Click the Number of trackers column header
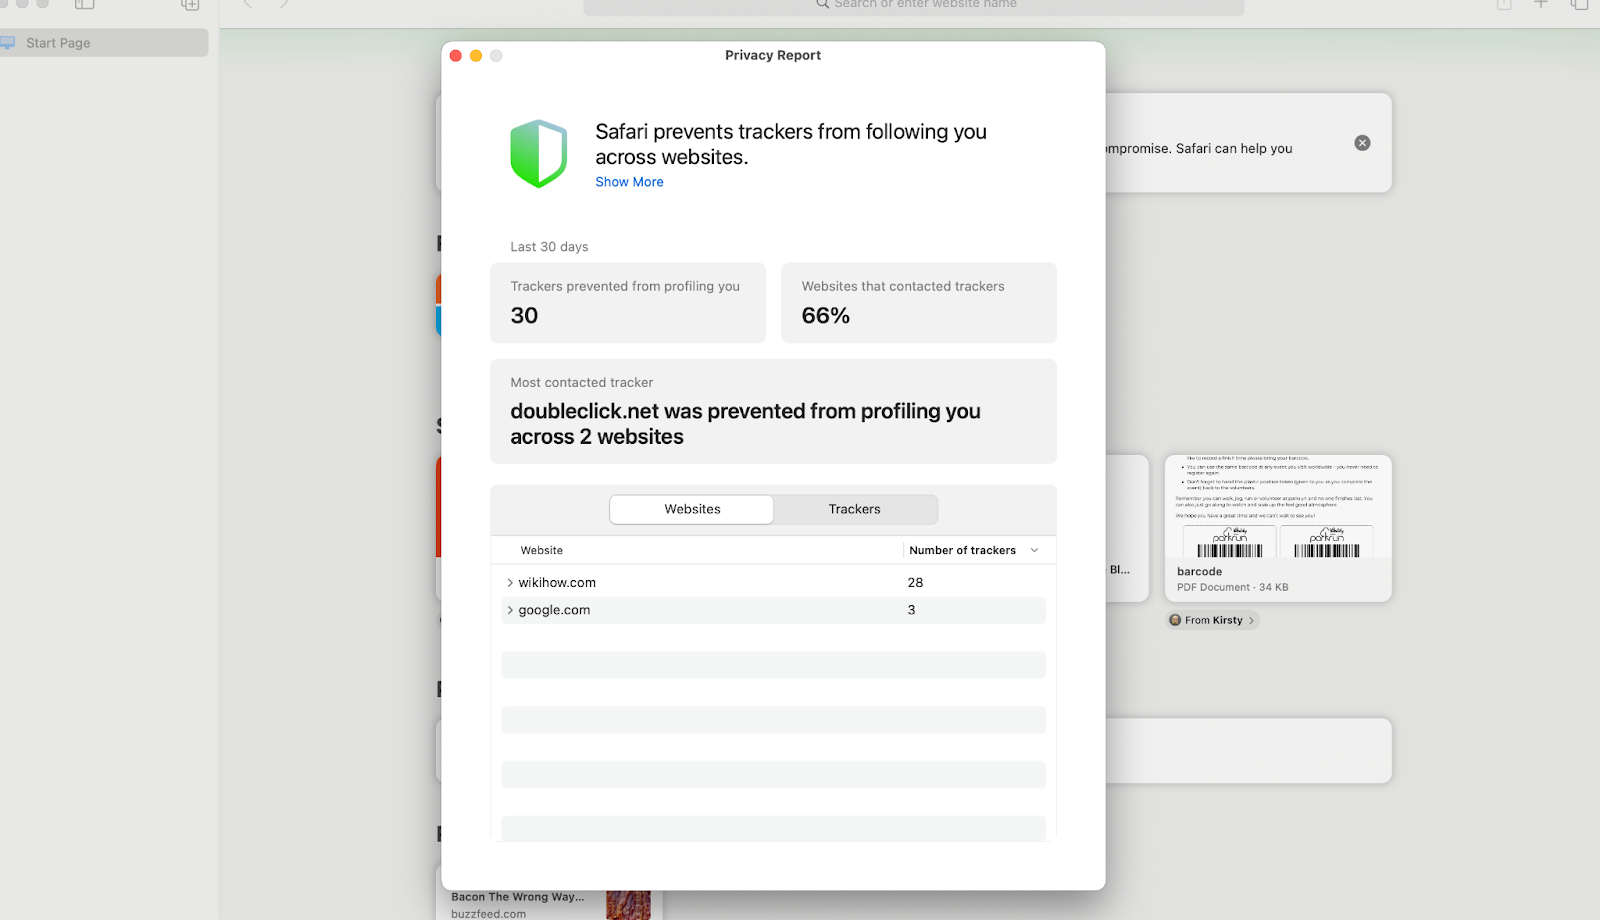 point(962,551)
